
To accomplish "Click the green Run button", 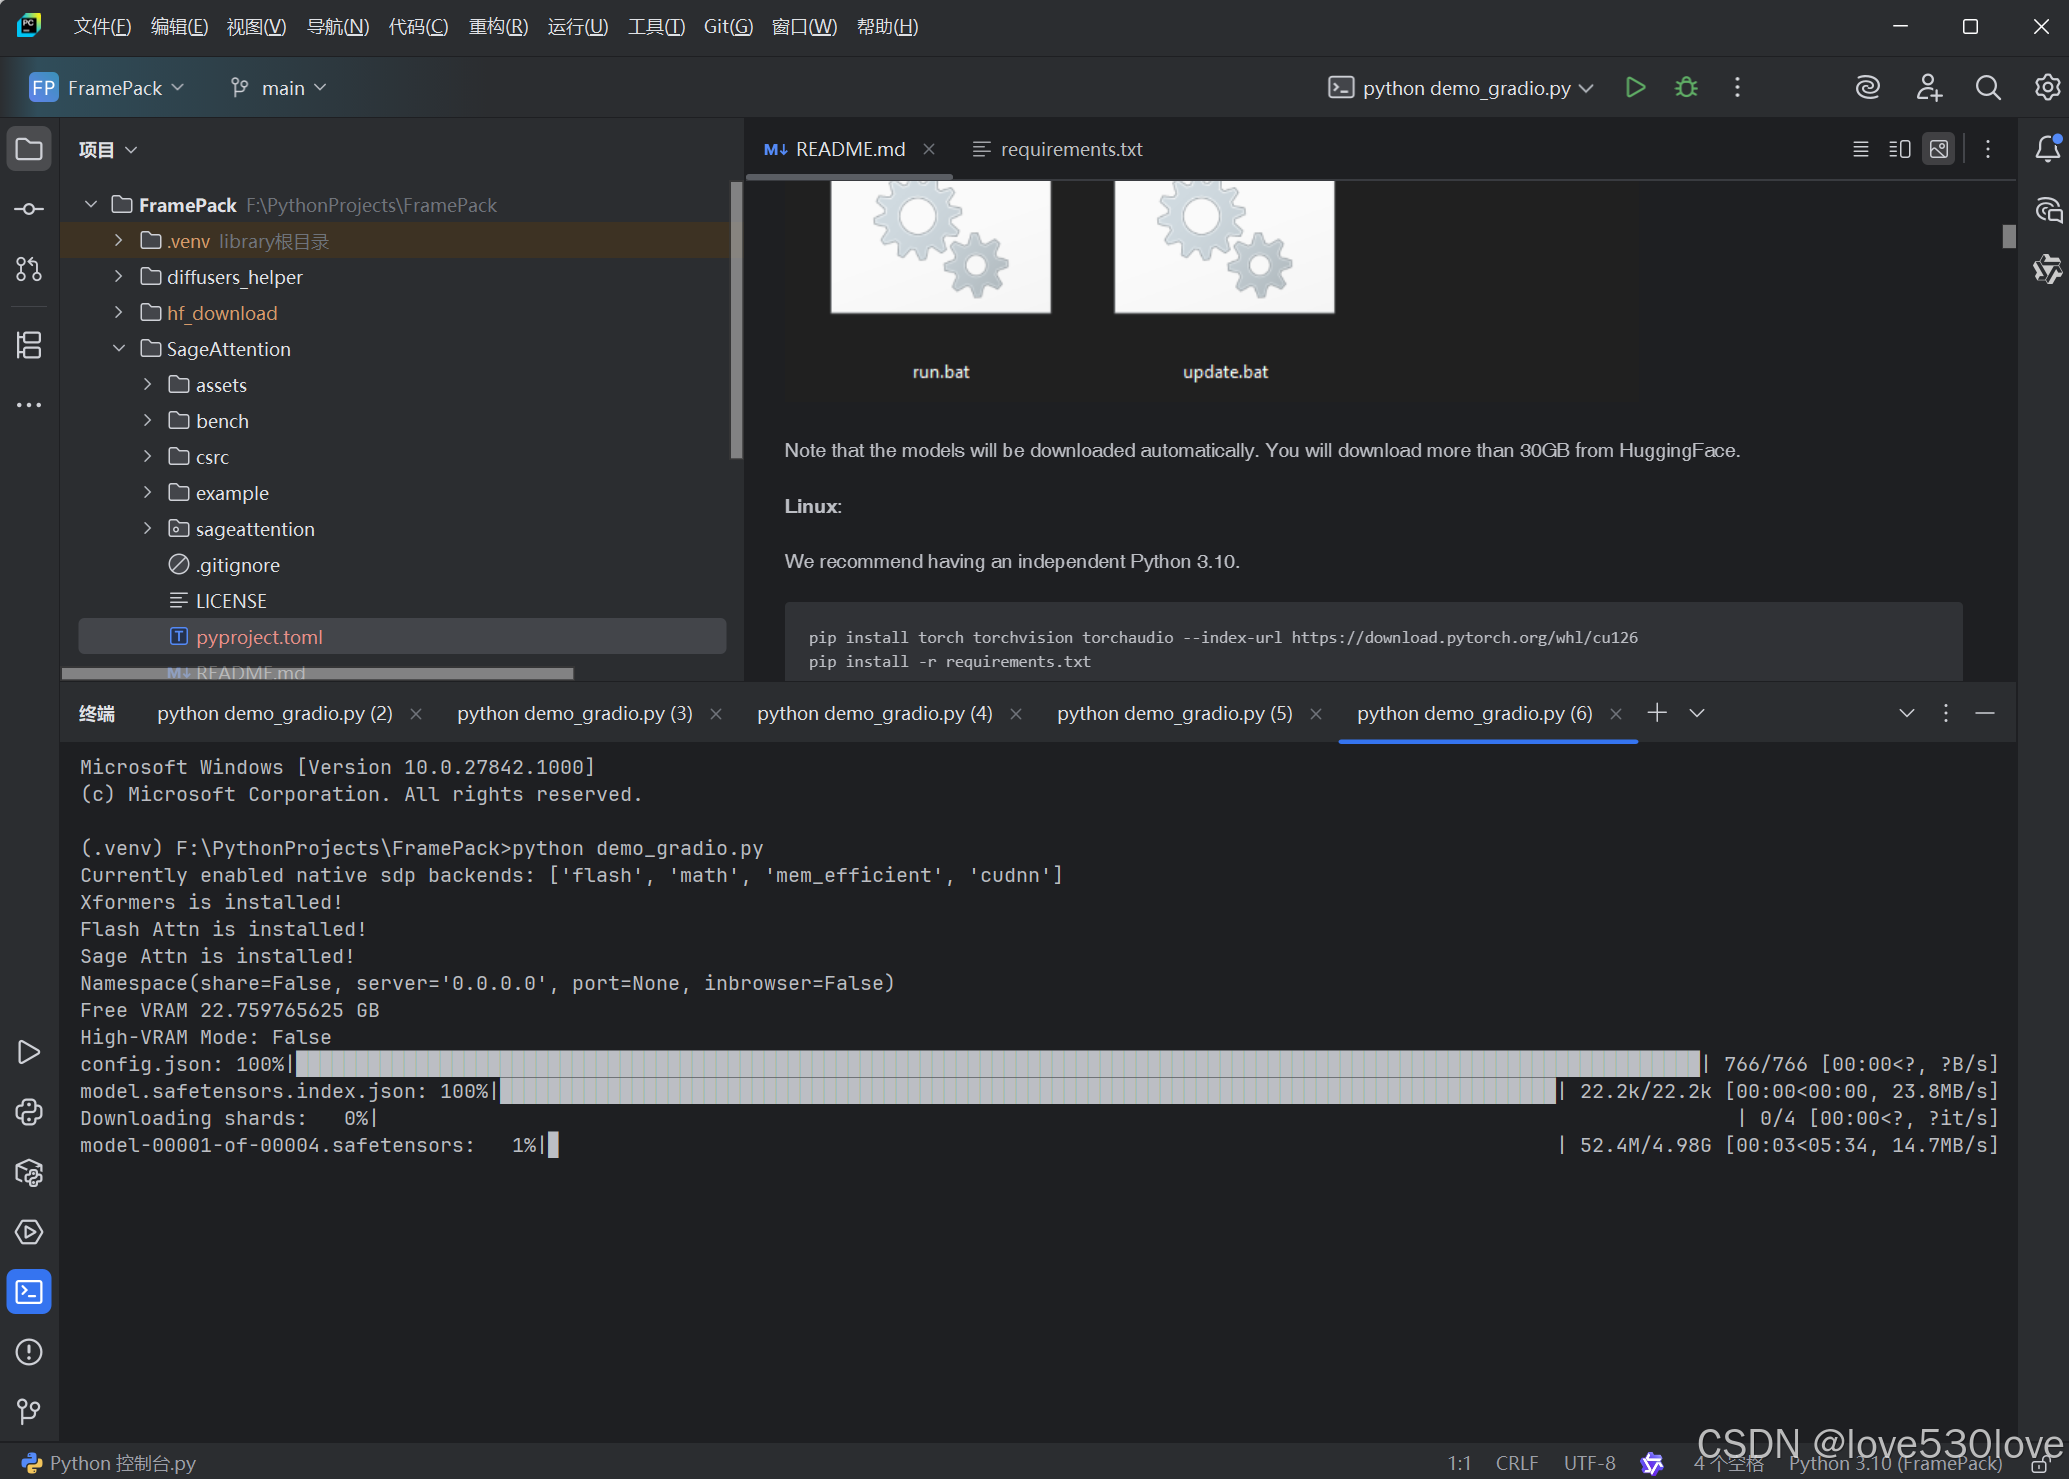I will tap(1635, 88).
